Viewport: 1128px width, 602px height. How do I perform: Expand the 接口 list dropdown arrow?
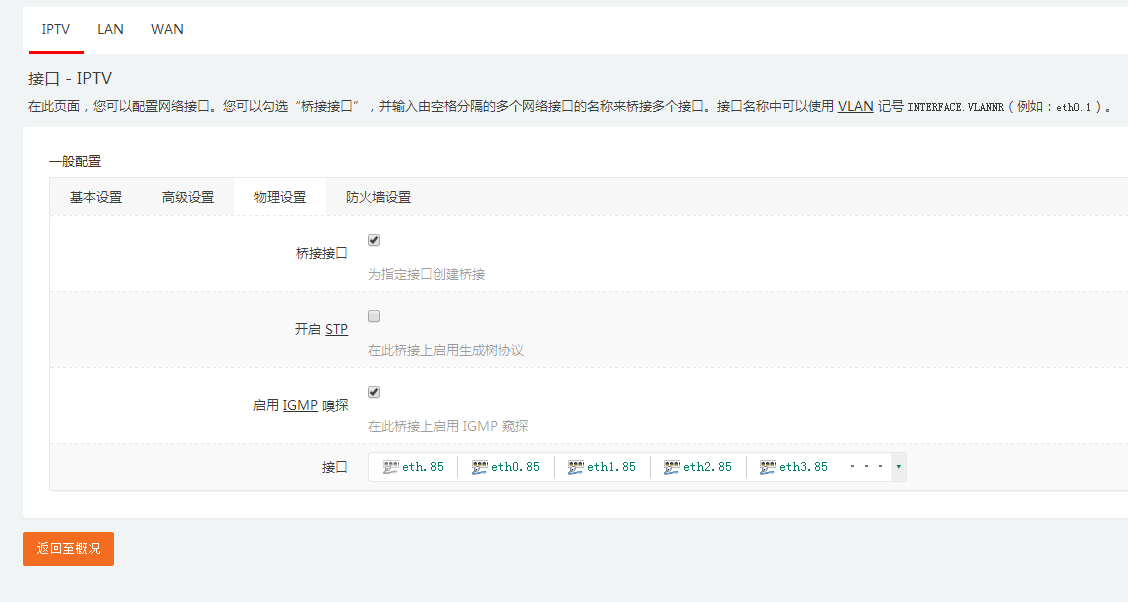point(897,466)
